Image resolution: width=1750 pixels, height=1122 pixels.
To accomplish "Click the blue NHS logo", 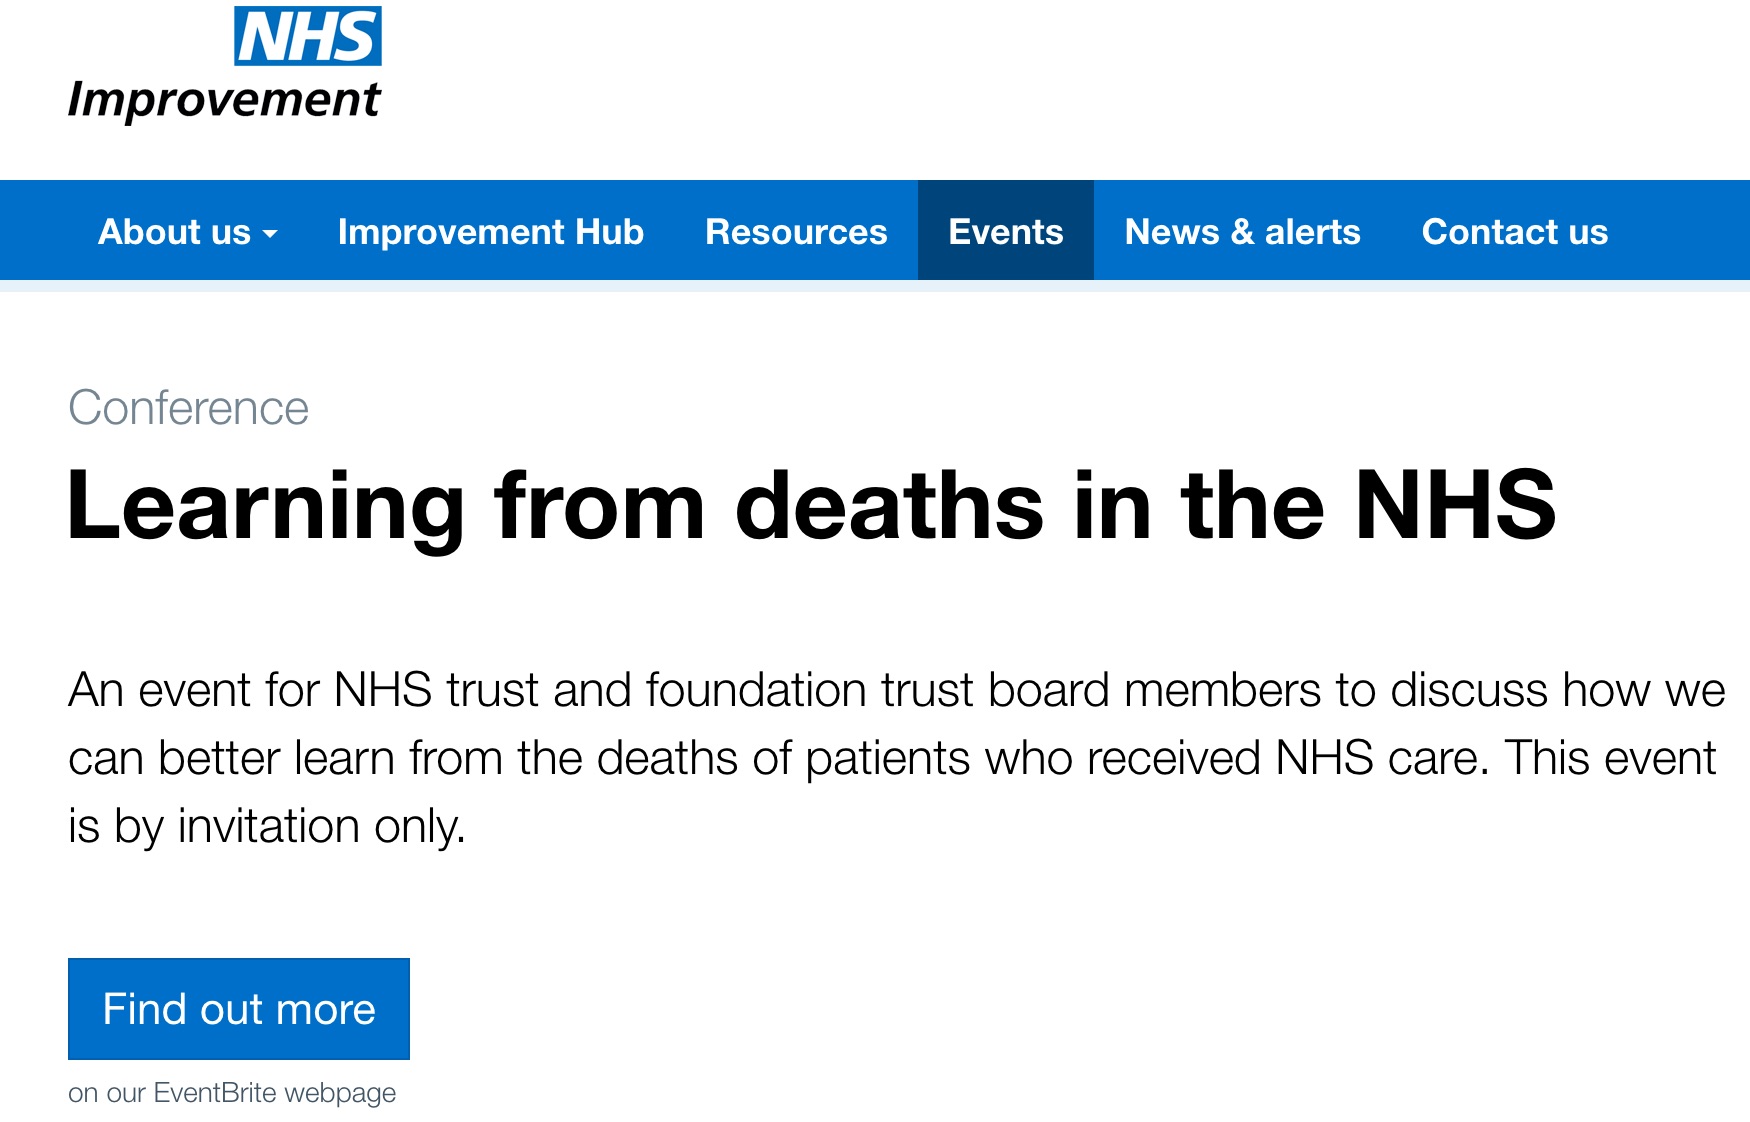I will coord(307,36).
